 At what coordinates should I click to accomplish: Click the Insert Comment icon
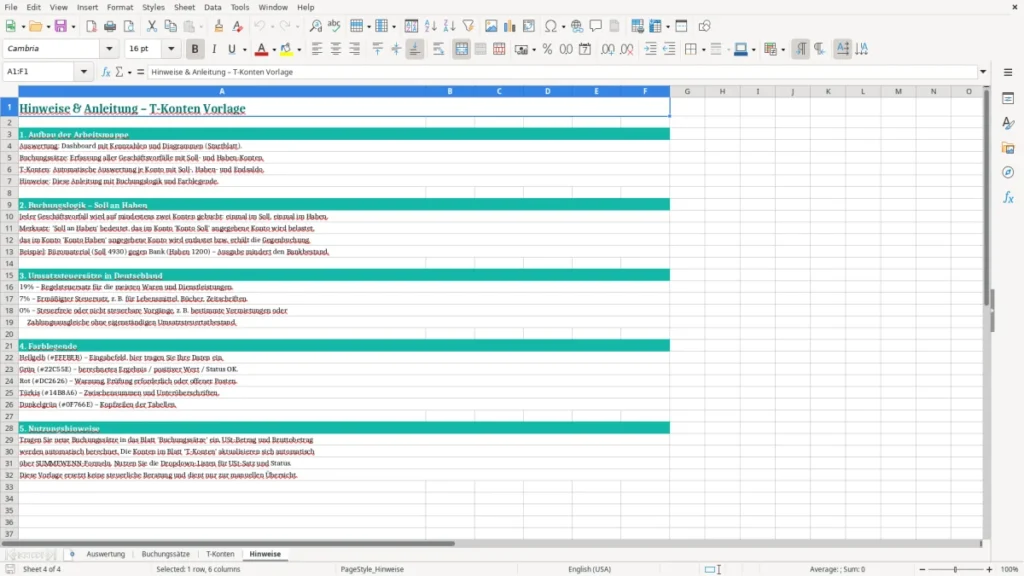(x=596, y=26)
